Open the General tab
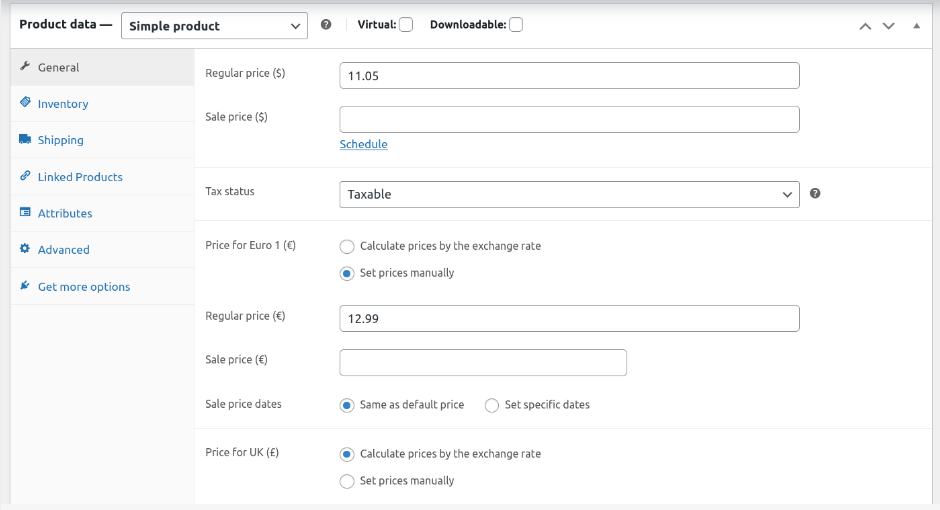The width and height of the screenshot is (940, 510). click(102, 67)
